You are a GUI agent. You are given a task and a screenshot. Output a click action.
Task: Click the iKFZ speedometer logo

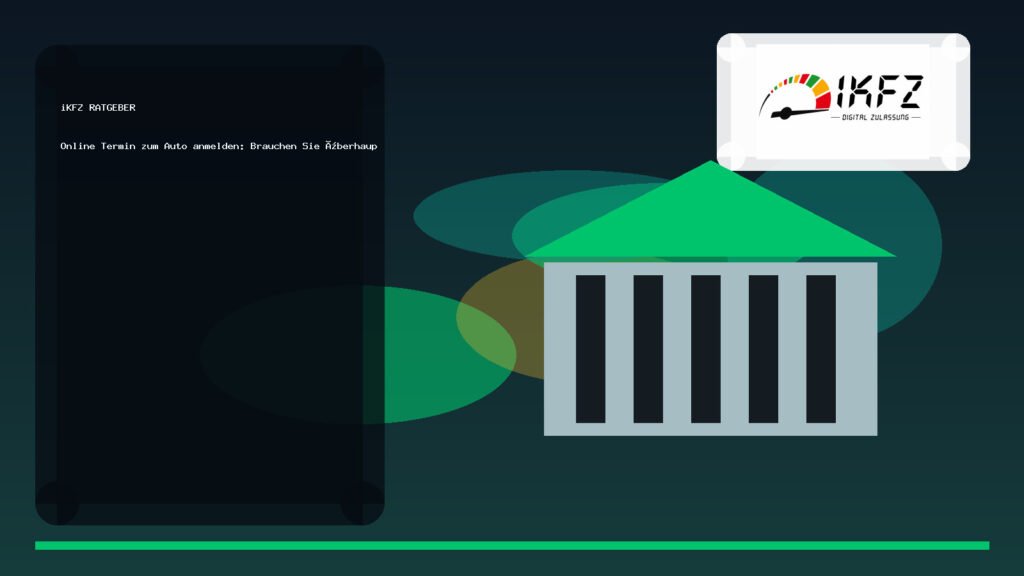pyautogui.click(x=841, y=97)
